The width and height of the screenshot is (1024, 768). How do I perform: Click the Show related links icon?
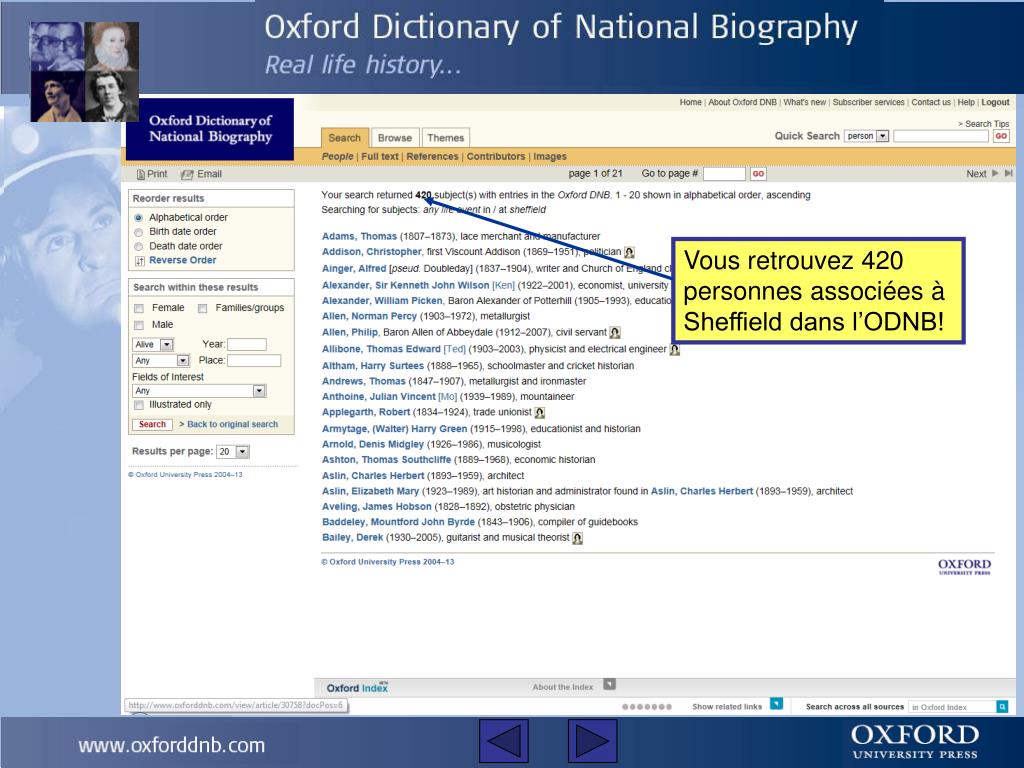(776, 704)
